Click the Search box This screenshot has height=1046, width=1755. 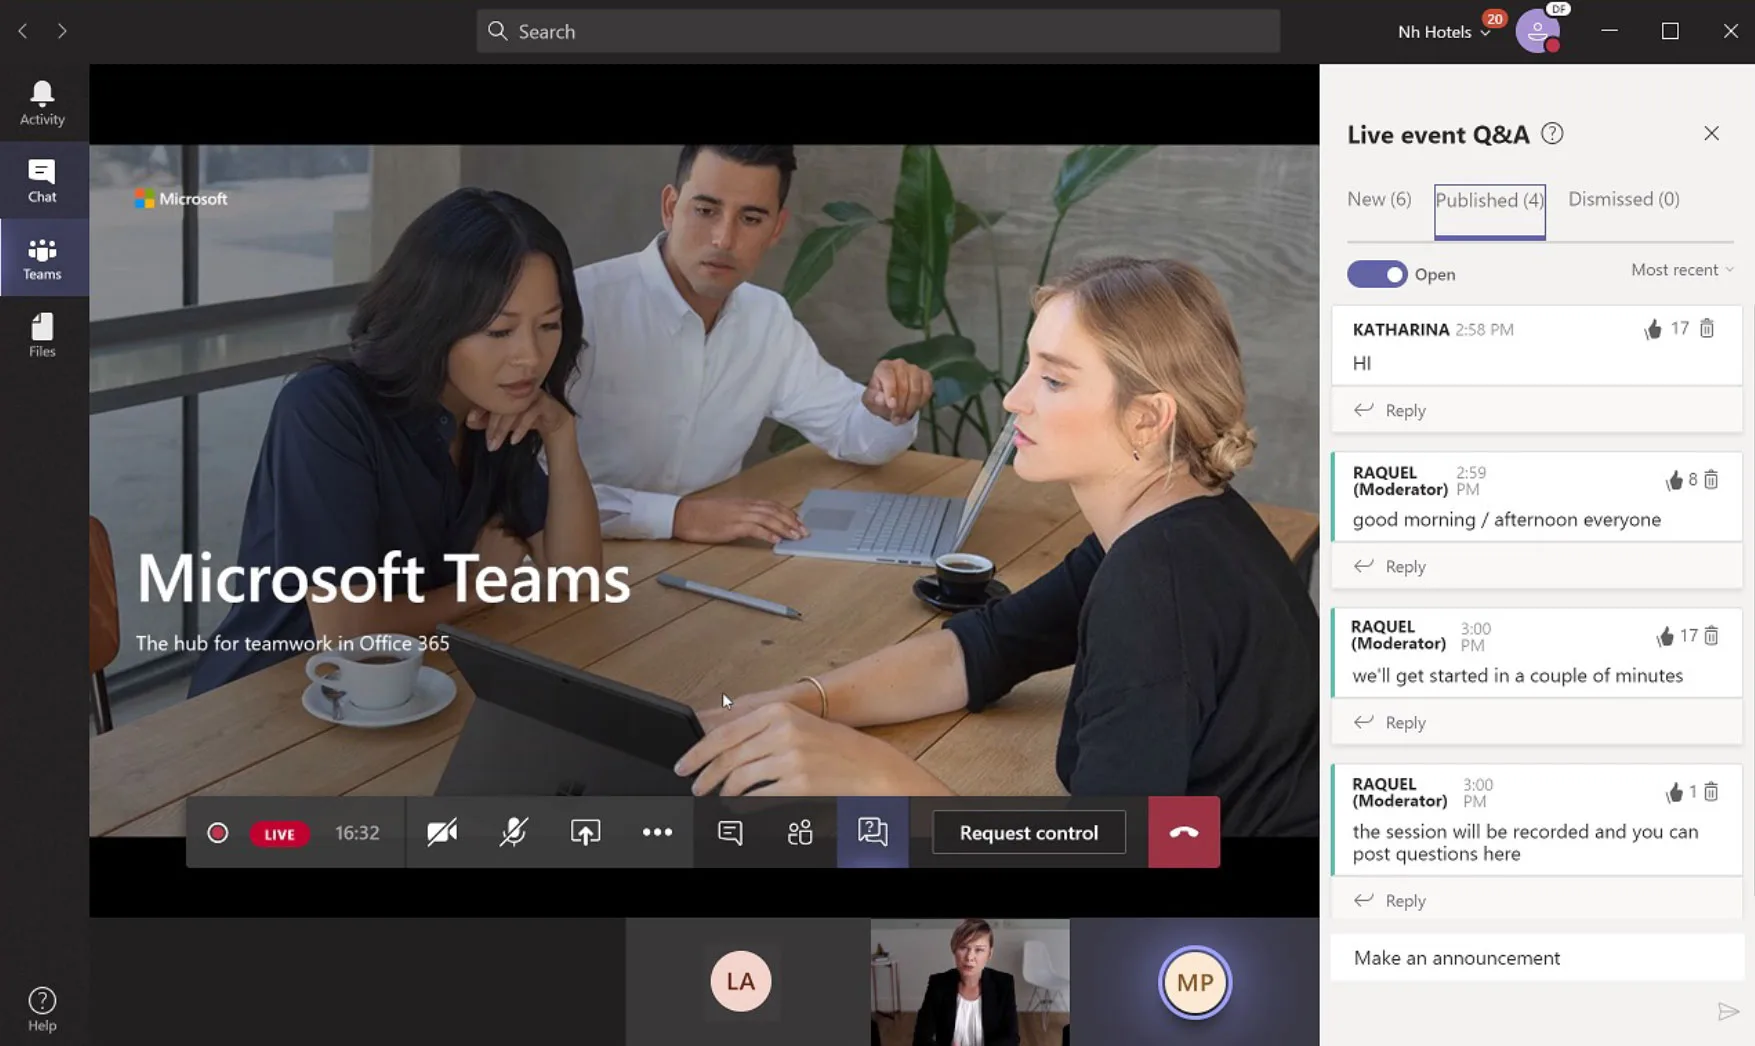pos(878,31)
